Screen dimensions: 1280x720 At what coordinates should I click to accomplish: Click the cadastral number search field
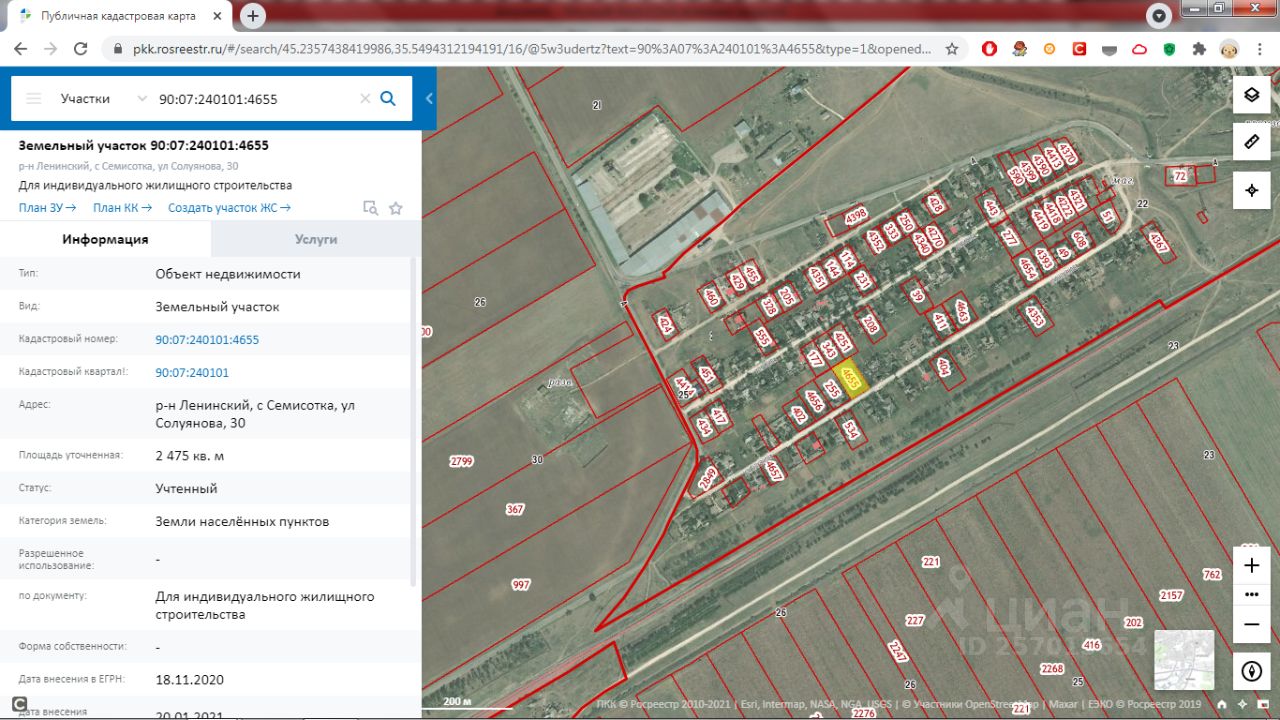click(x=253, y=99)
